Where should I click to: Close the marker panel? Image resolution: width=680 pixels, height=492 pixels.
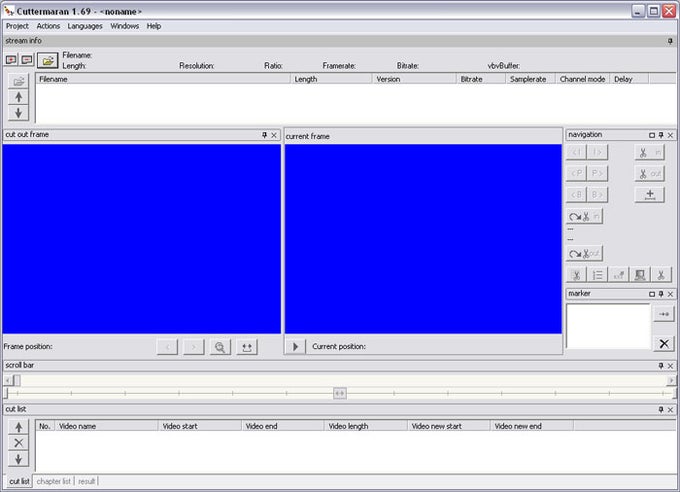coord(670,294)
